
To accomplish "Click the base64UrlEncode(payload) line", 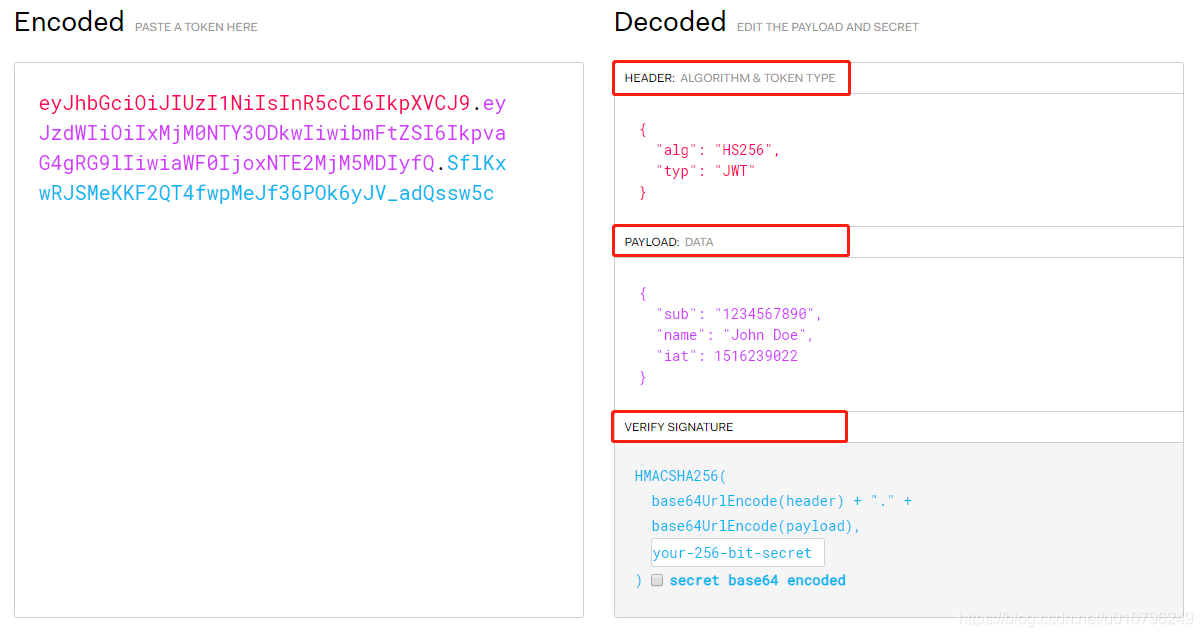I will tap(756, 526).
